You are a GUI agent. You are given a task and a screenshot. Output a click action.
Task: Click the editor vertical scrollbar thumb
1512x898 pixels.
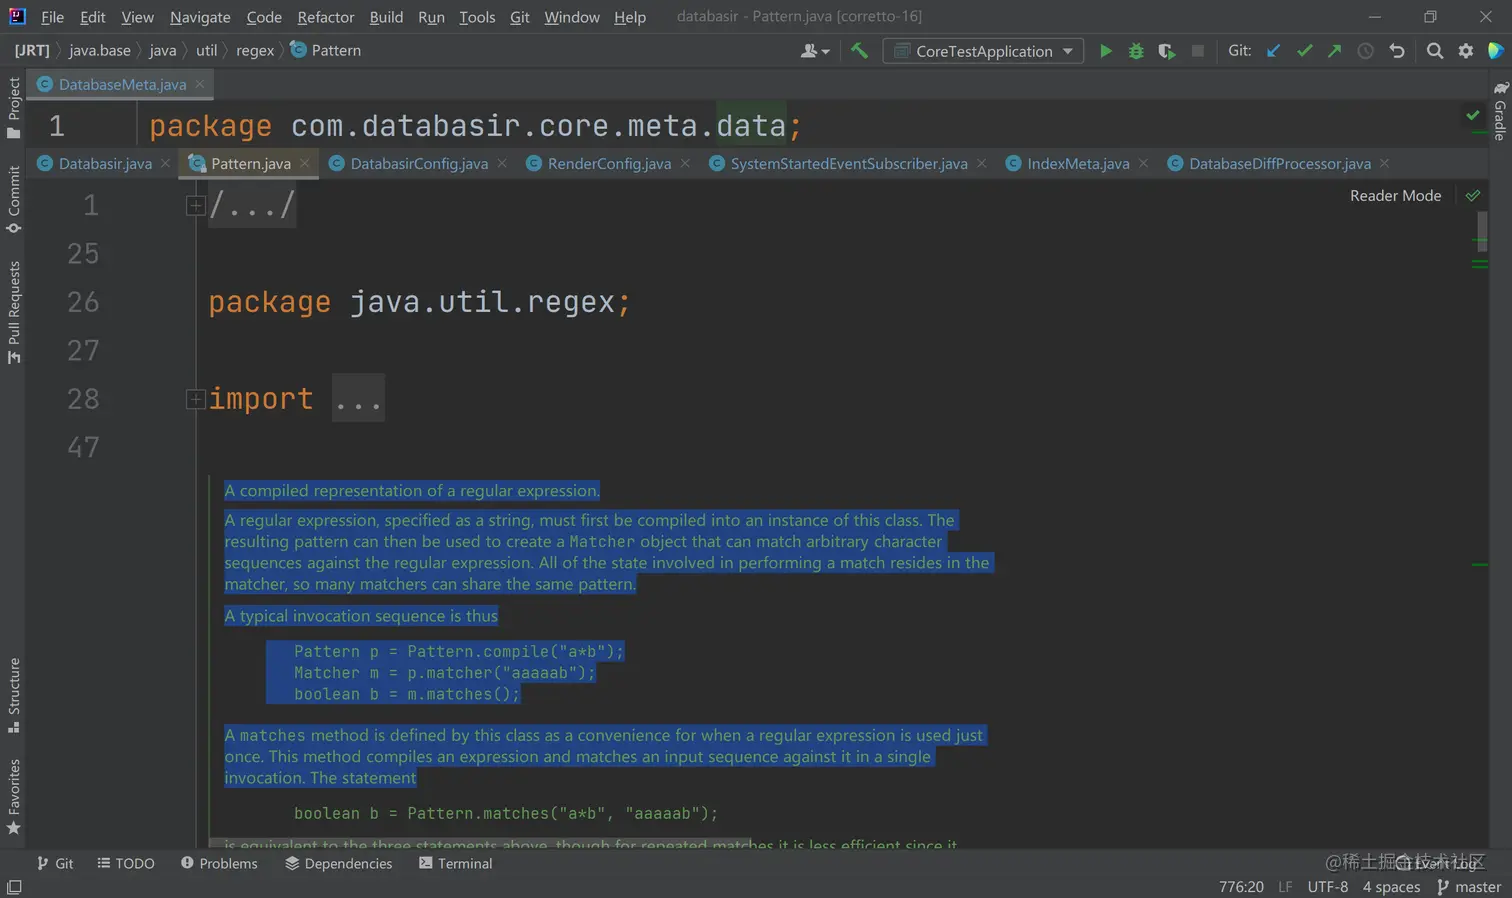coord(1482,232)
